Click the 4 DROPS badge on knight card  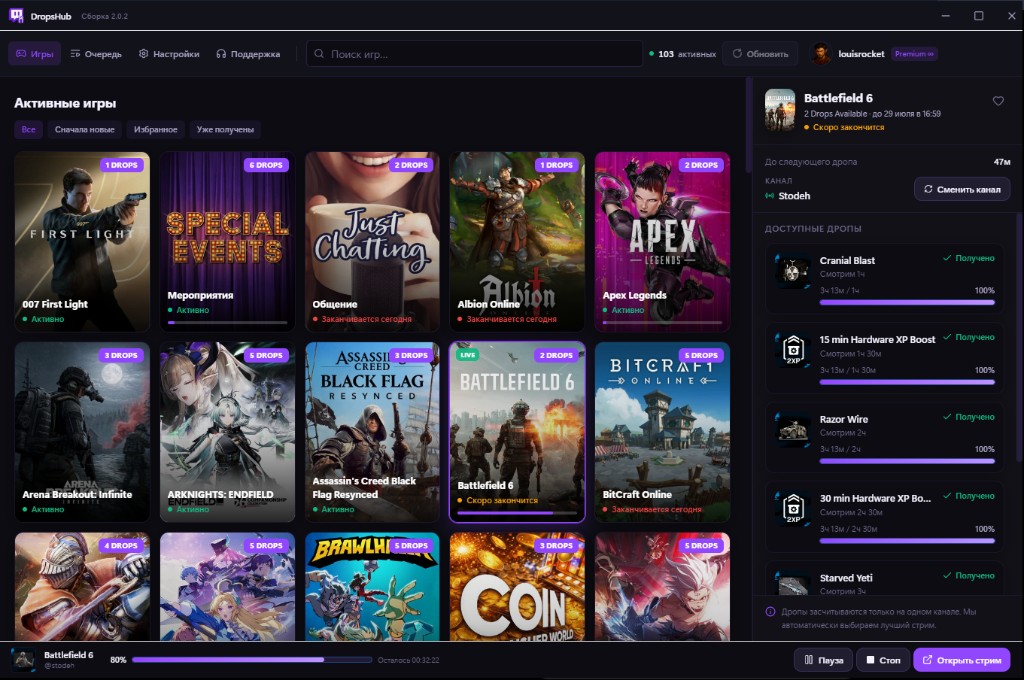pos(121,545)
